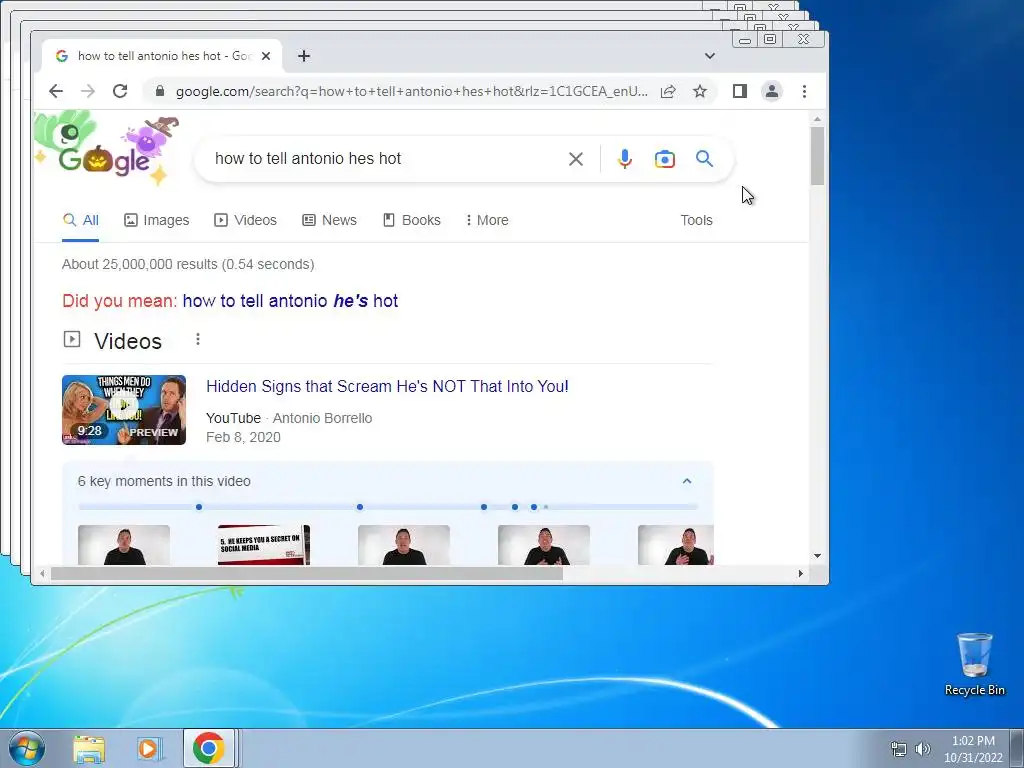Click the Show desktop button

pos(1017,748)
